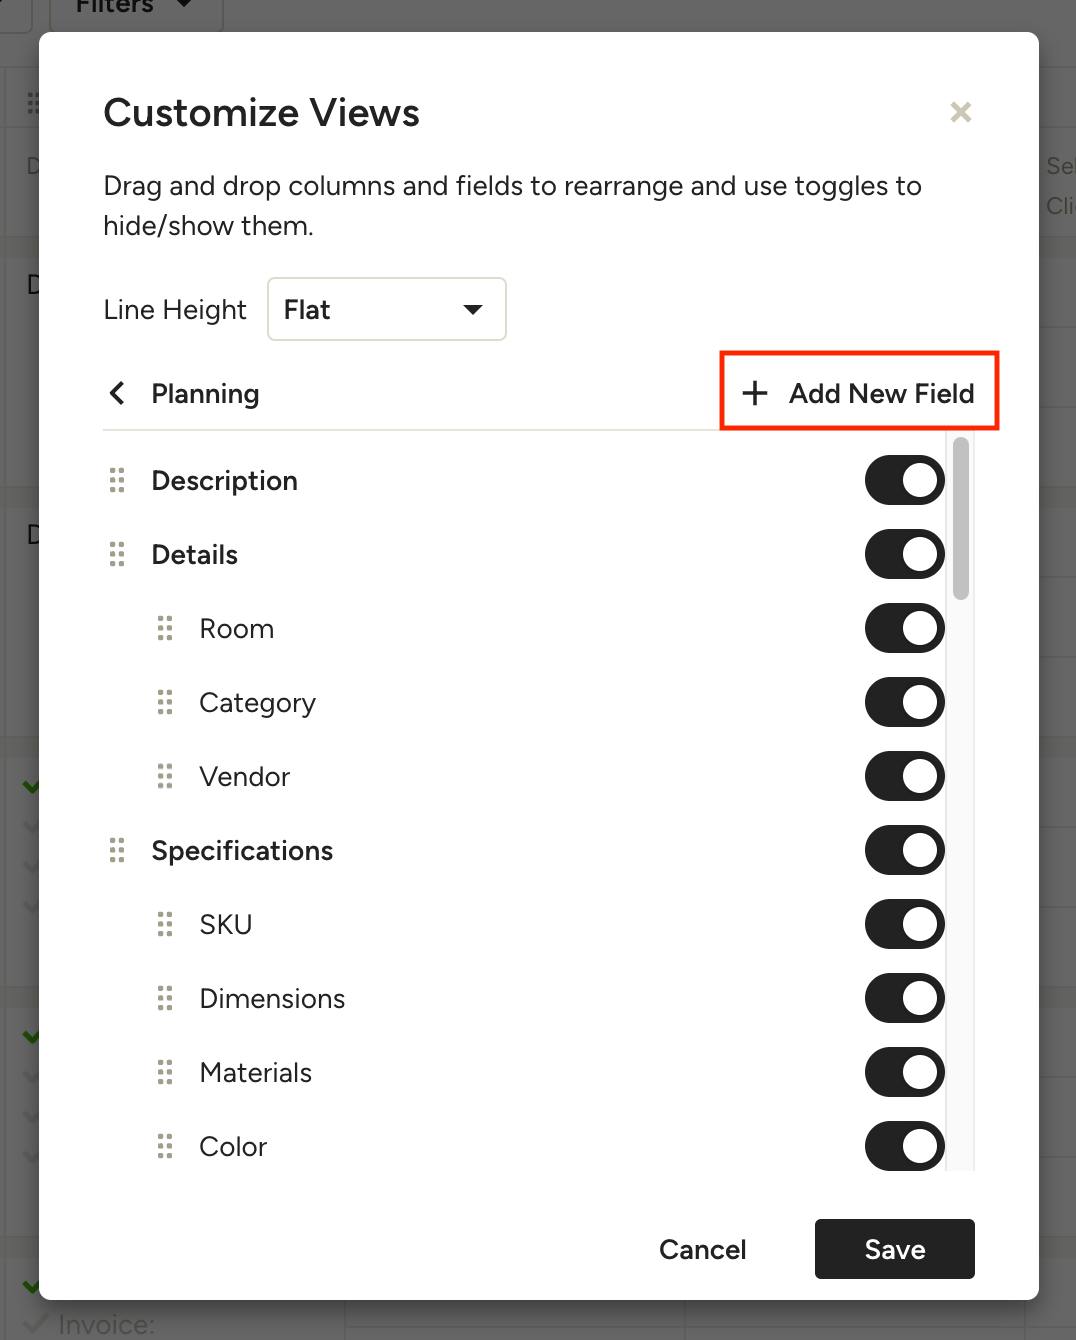
Task: Open the Line Height dropdown
Action: tap(387, 310)
